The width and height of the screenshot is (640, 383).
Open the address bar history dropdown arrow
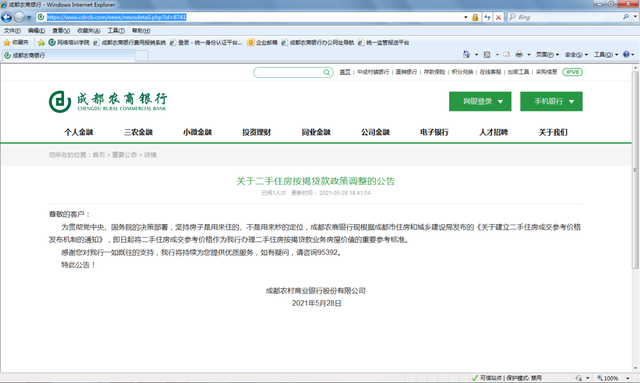click(x=466, y=17)
